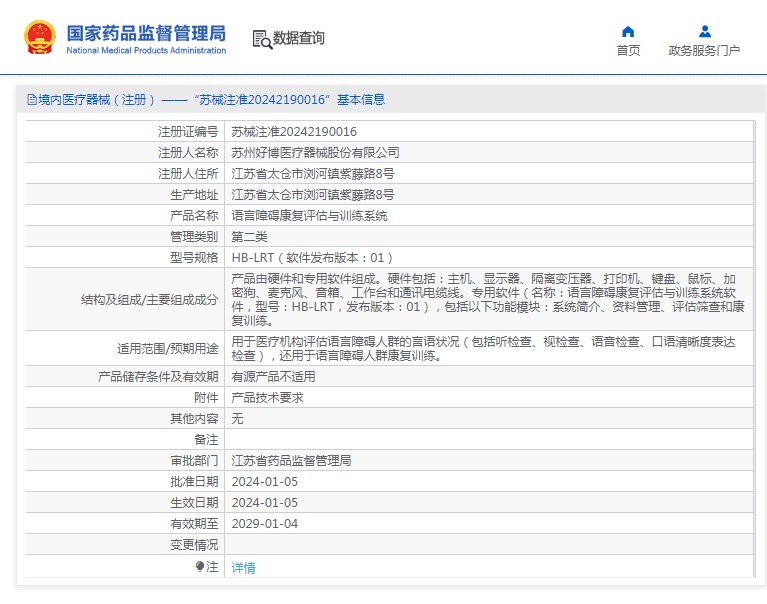
Task: Open the 详情 link
Action: [243, 567]
